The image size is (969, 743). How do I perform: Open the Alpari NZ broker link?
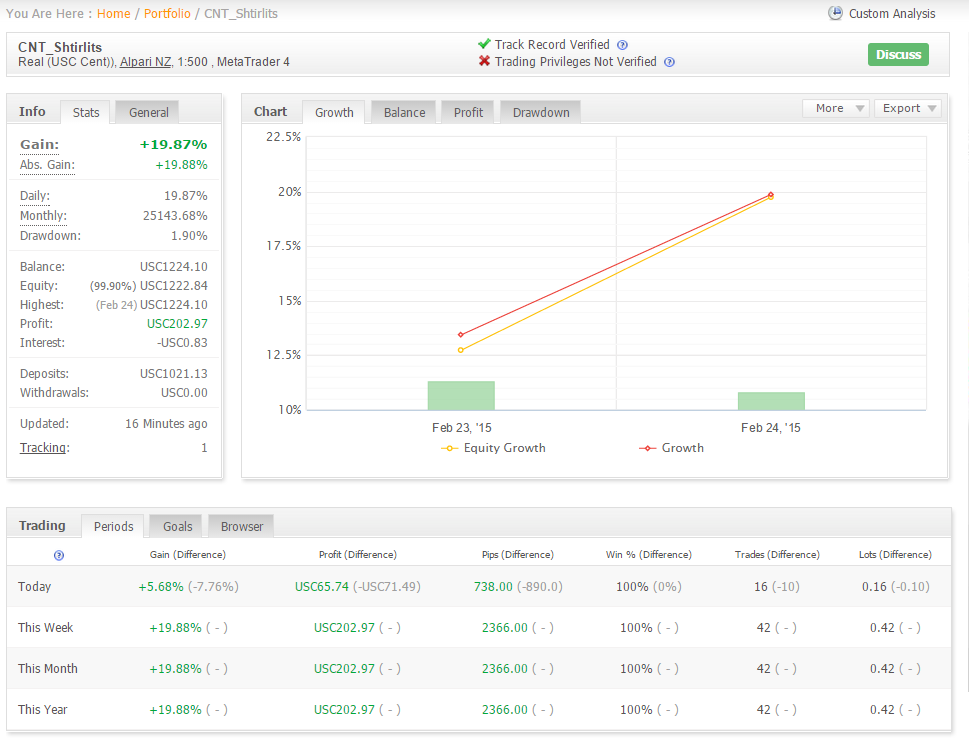[x=145, y=62]
